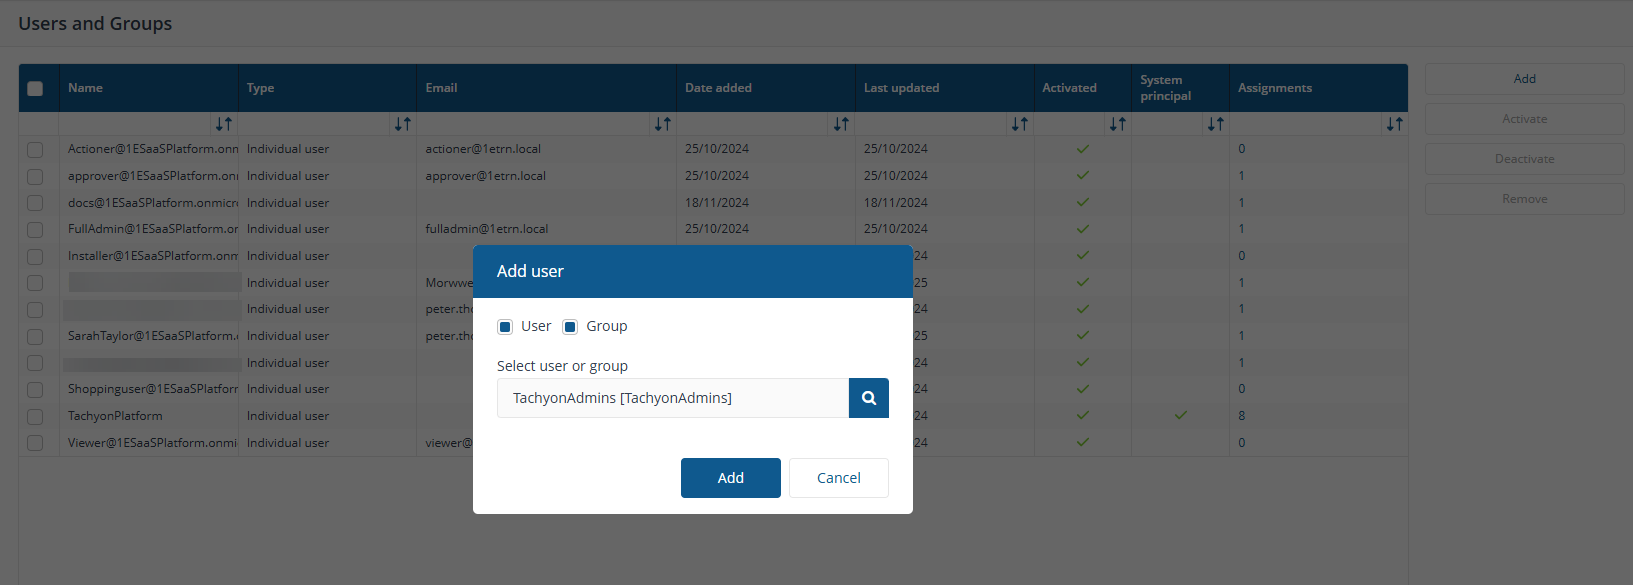
Task: Sort by Email column arrows icon
Action: tap(662, 124)
